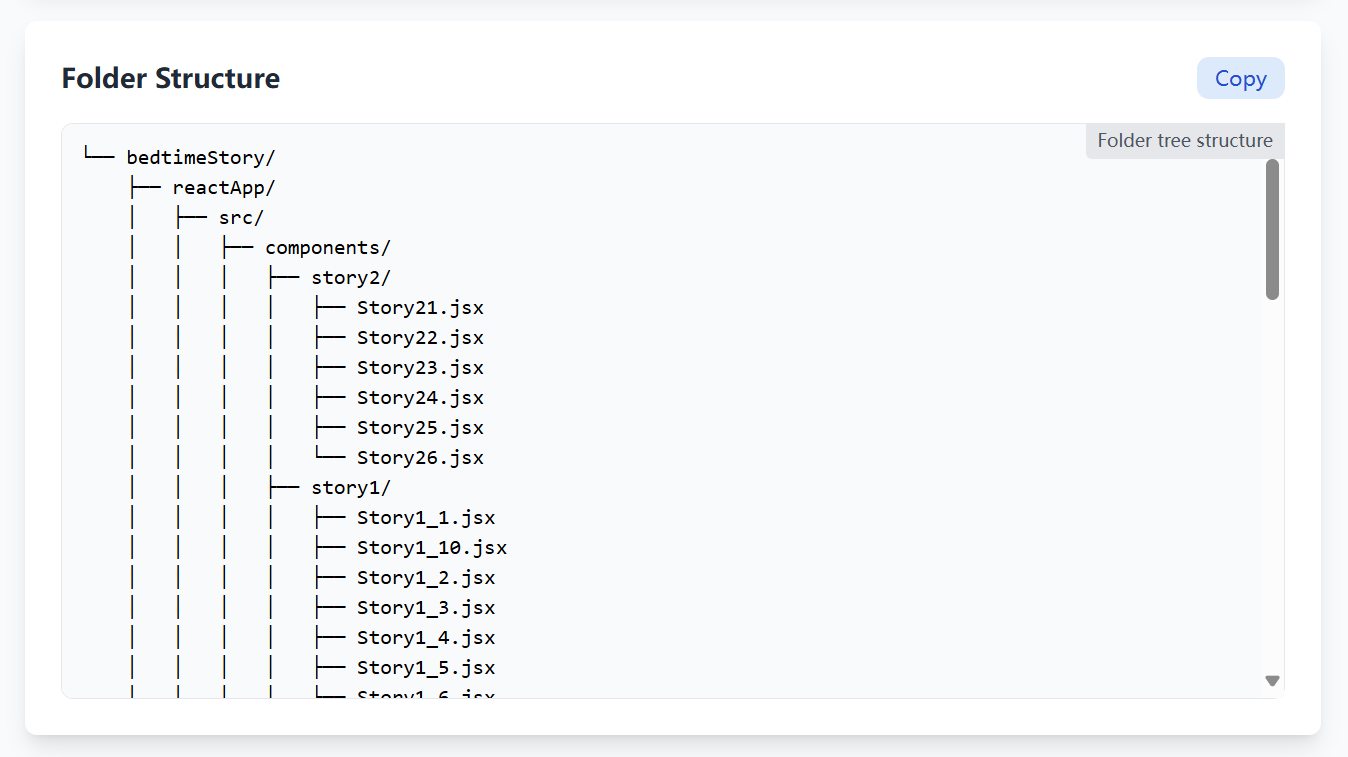This screenshot has width=1348, height=757.
Task: Select the reactApp/ folder entry
Action: point(224,187)
